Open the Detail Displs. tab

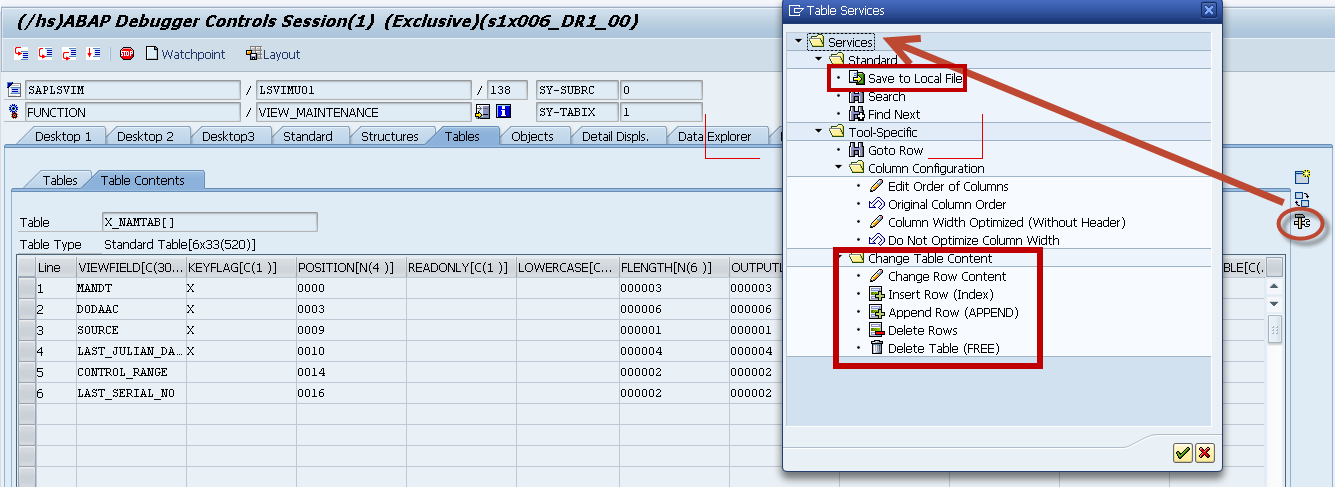[615, 136]
